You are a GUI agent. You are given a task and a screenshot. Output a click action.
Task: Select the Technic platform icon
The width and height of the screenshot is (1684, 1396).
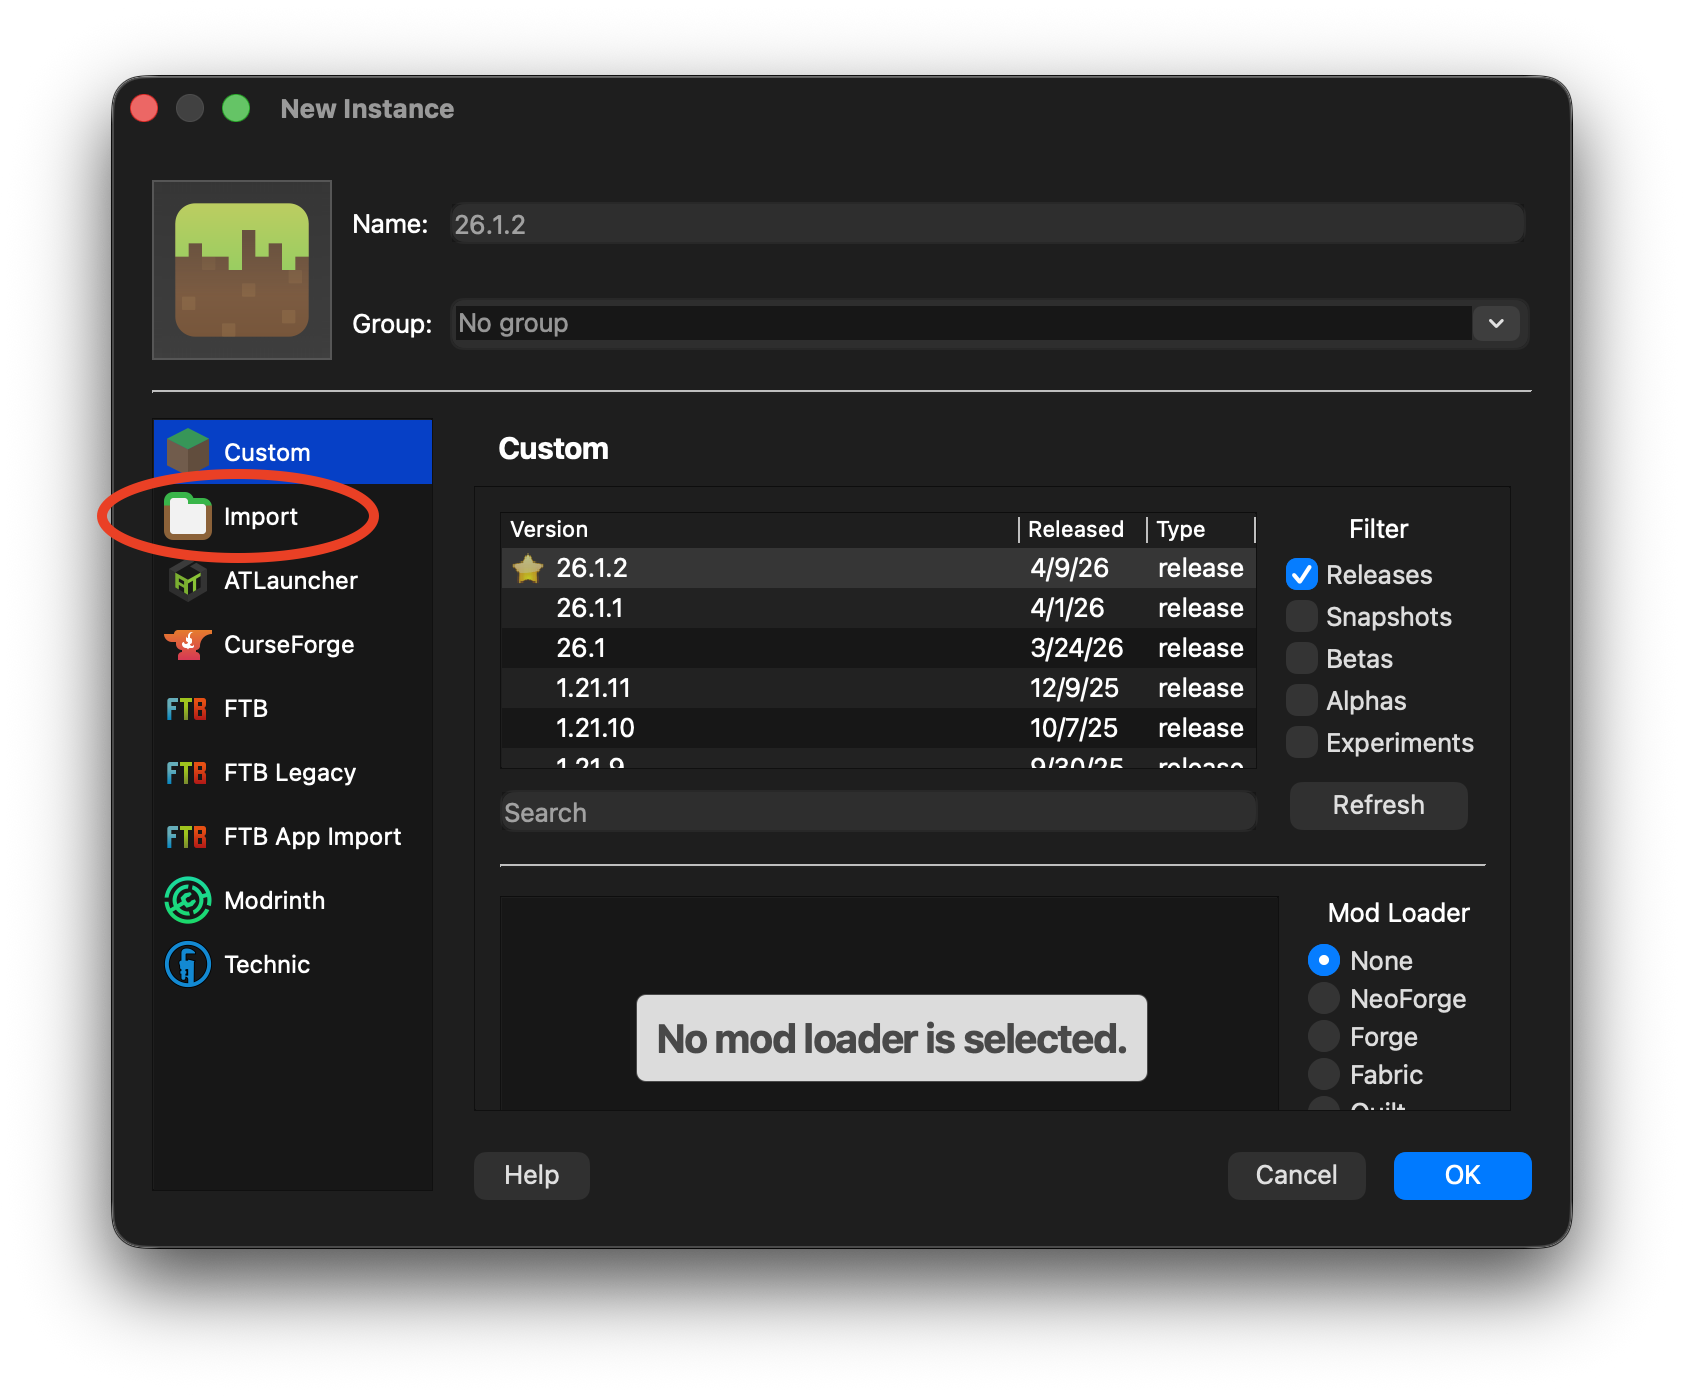tap(188, 965)
